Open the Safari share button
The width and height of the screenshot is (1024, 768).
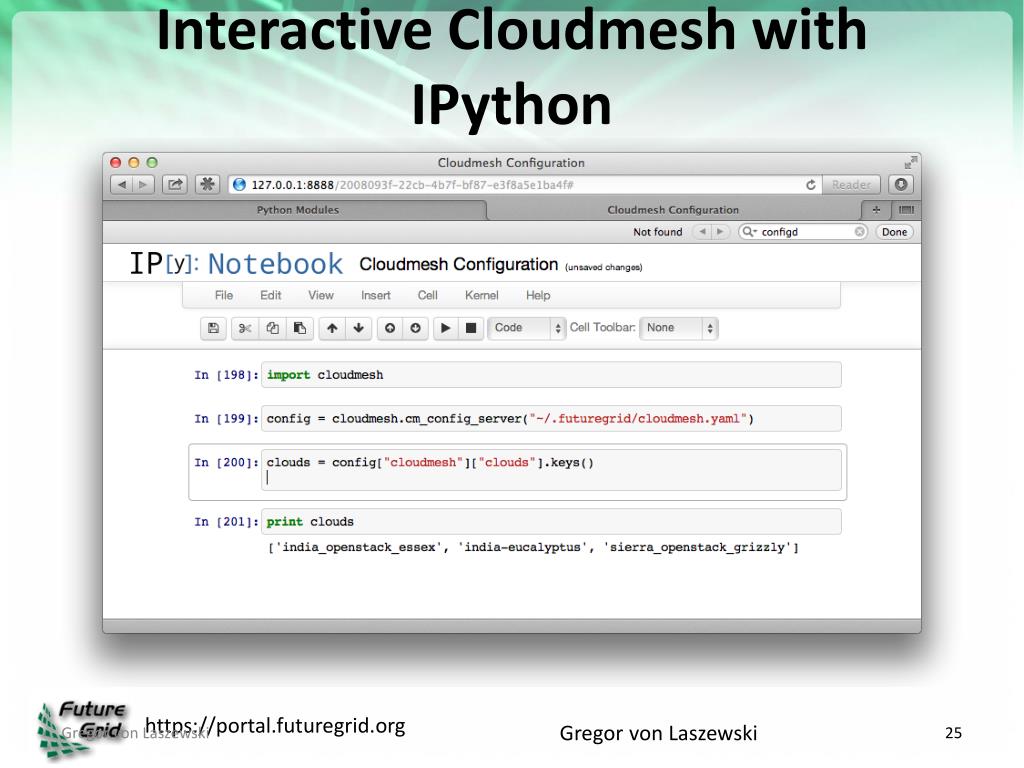[x=175, y=185]
